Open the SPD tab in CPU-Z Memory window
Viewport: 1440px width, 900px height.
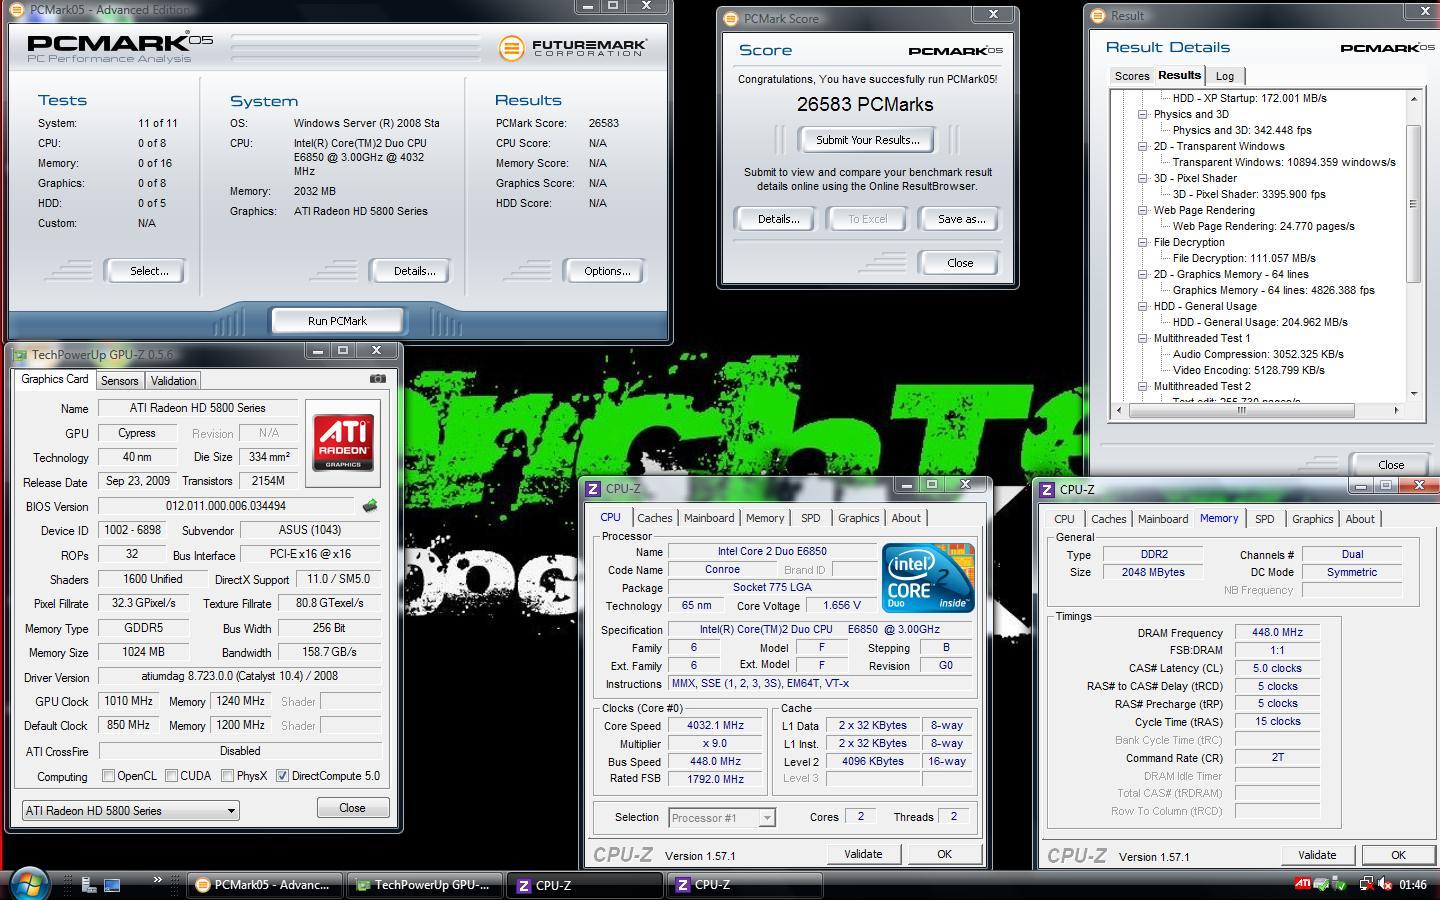pyautogui.click(x=1265, y=519)
